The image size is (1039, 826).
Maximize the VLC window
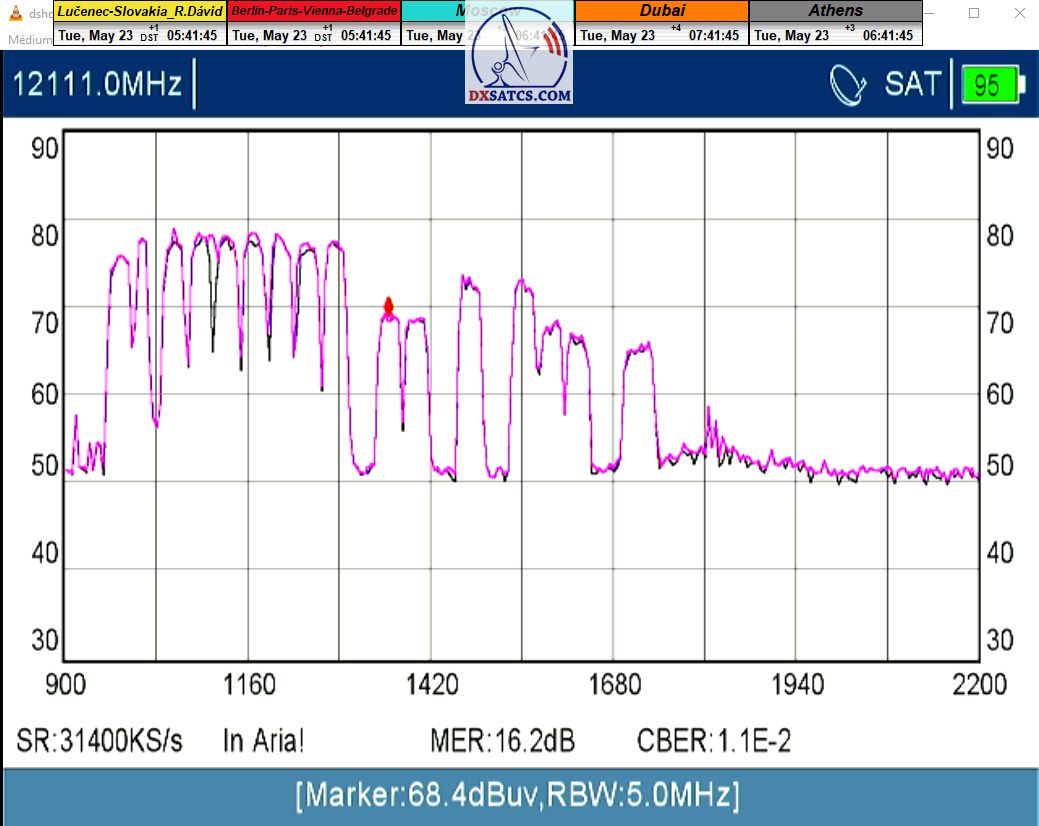click(x=973, y=13)
